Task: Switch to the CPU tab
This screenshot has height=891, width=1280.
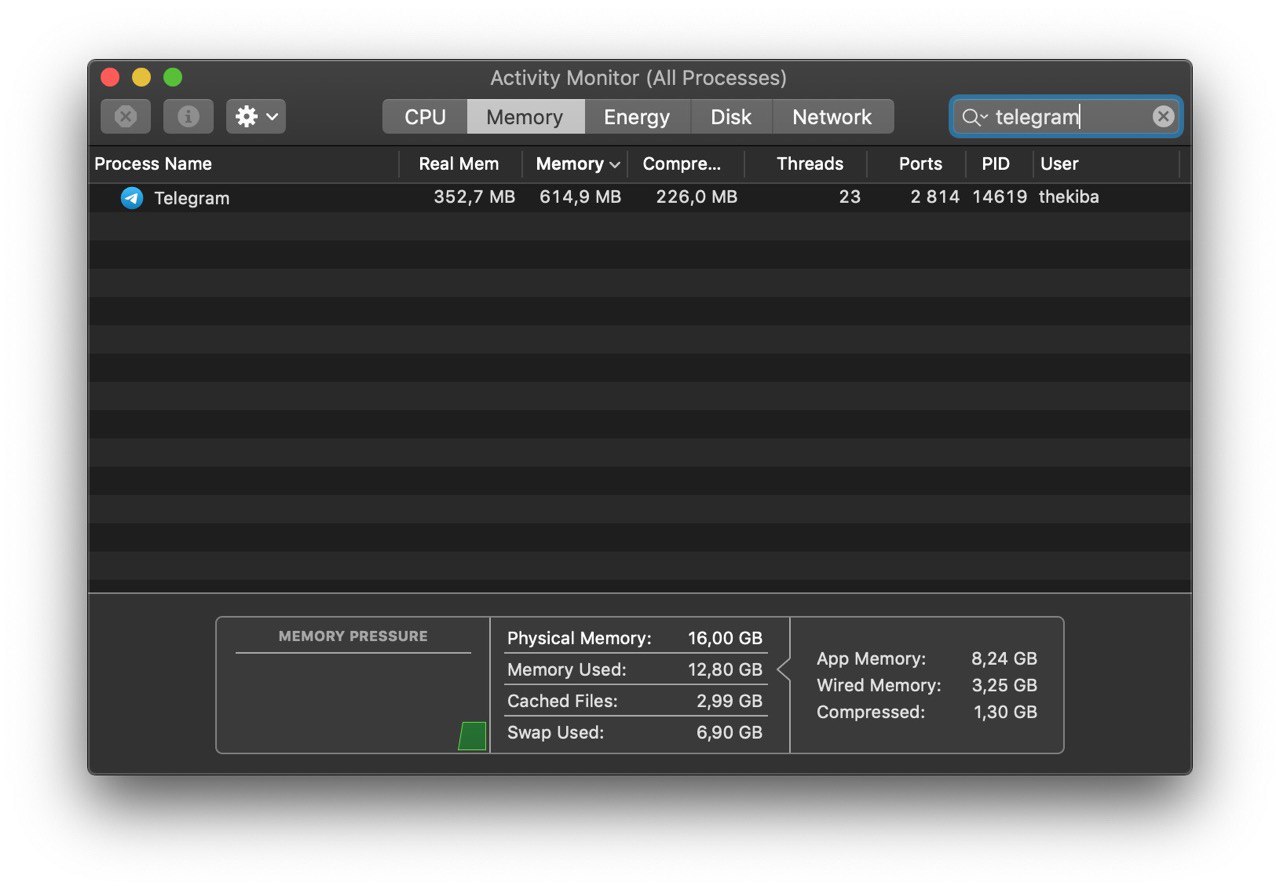Action: [x=425, y=117]
